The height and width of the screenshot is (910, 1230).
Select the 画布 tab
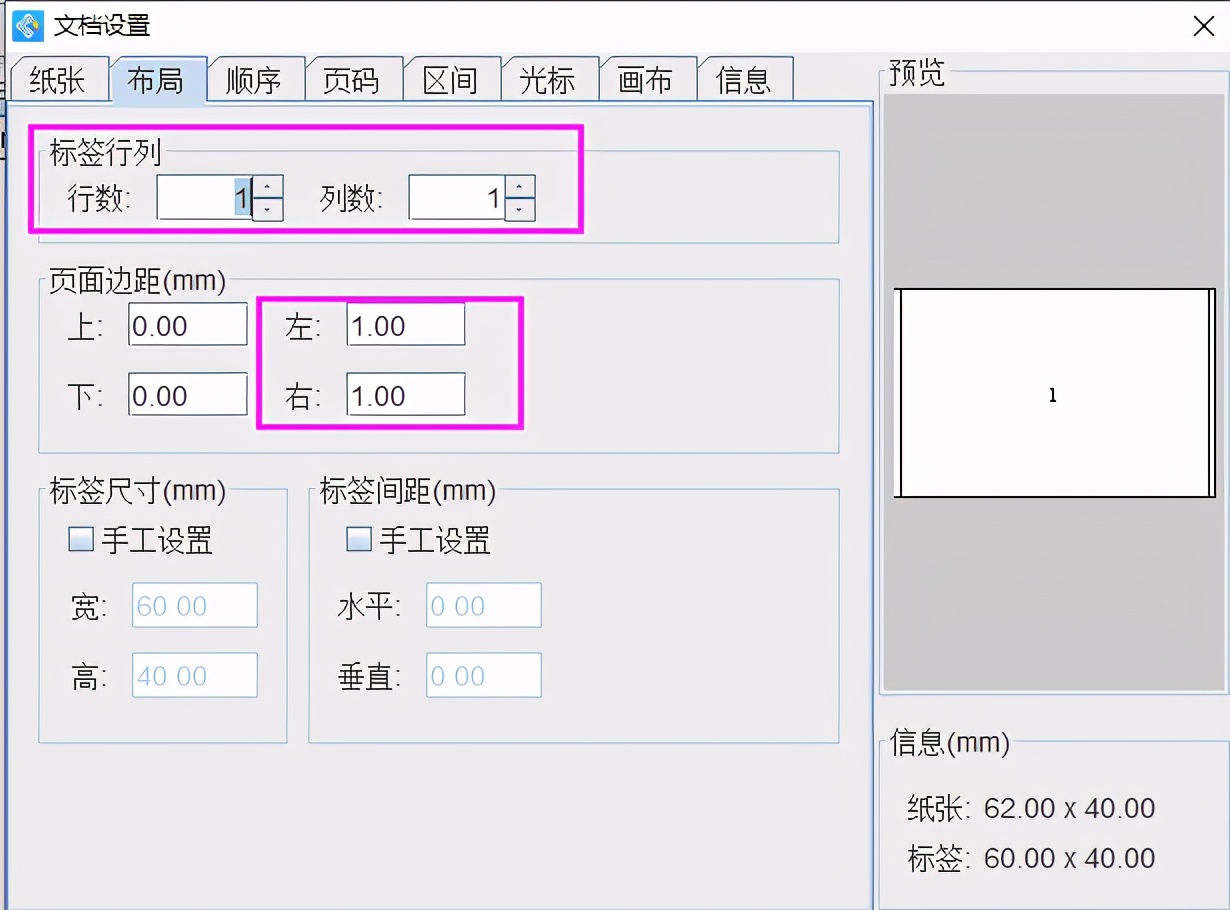tap(647, 80)
